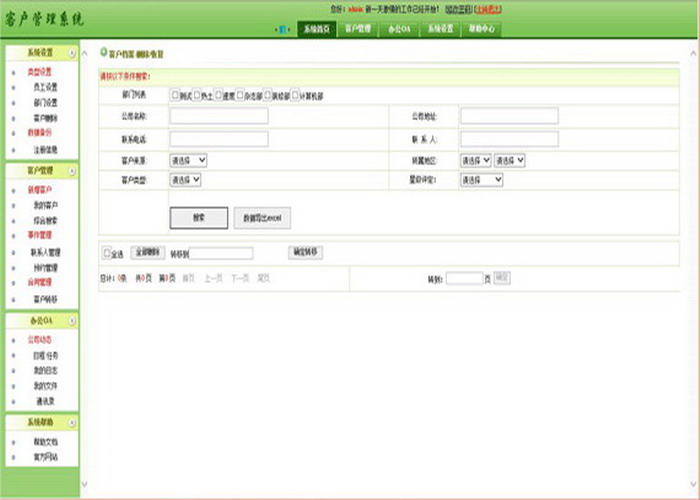Open the 客户来源 dropdown
The height and width of the screenshot is (500, 700).
(x=188, y=159)
